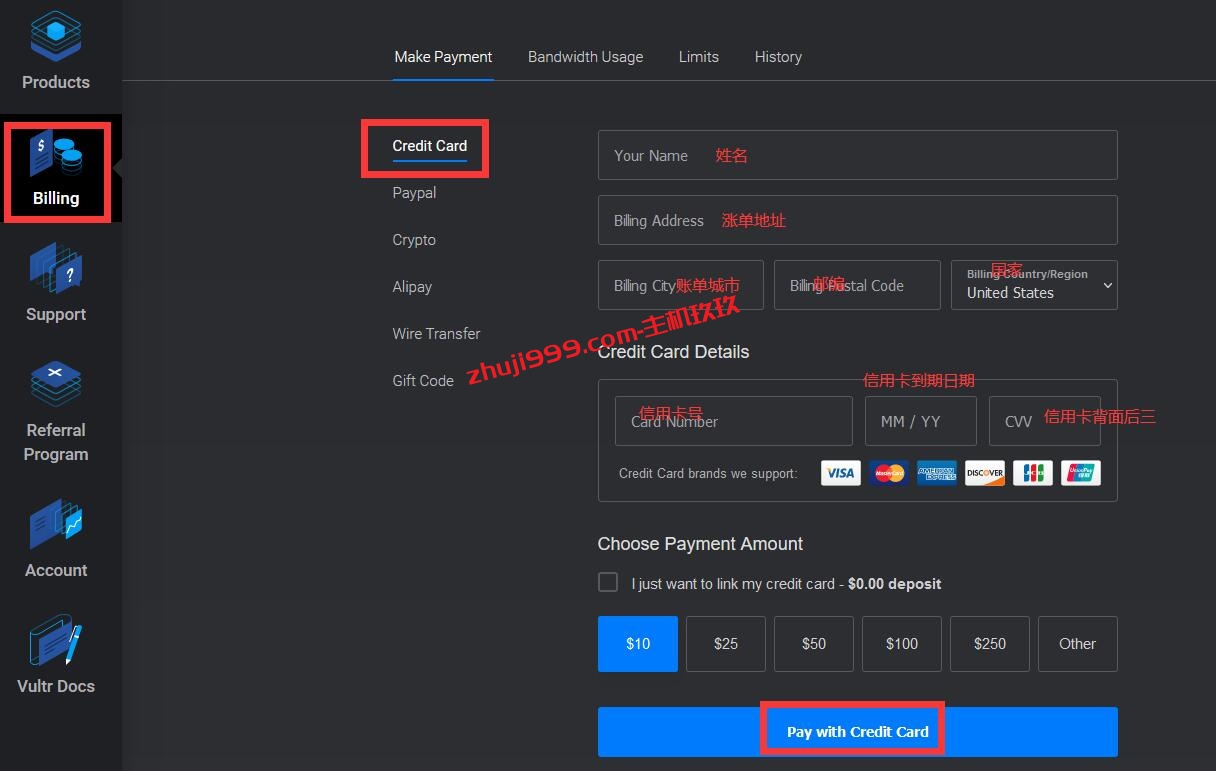The height and width of the screenshot is (771, 1216).
Task: Switch to the History tab
Action: pos(778,57)
